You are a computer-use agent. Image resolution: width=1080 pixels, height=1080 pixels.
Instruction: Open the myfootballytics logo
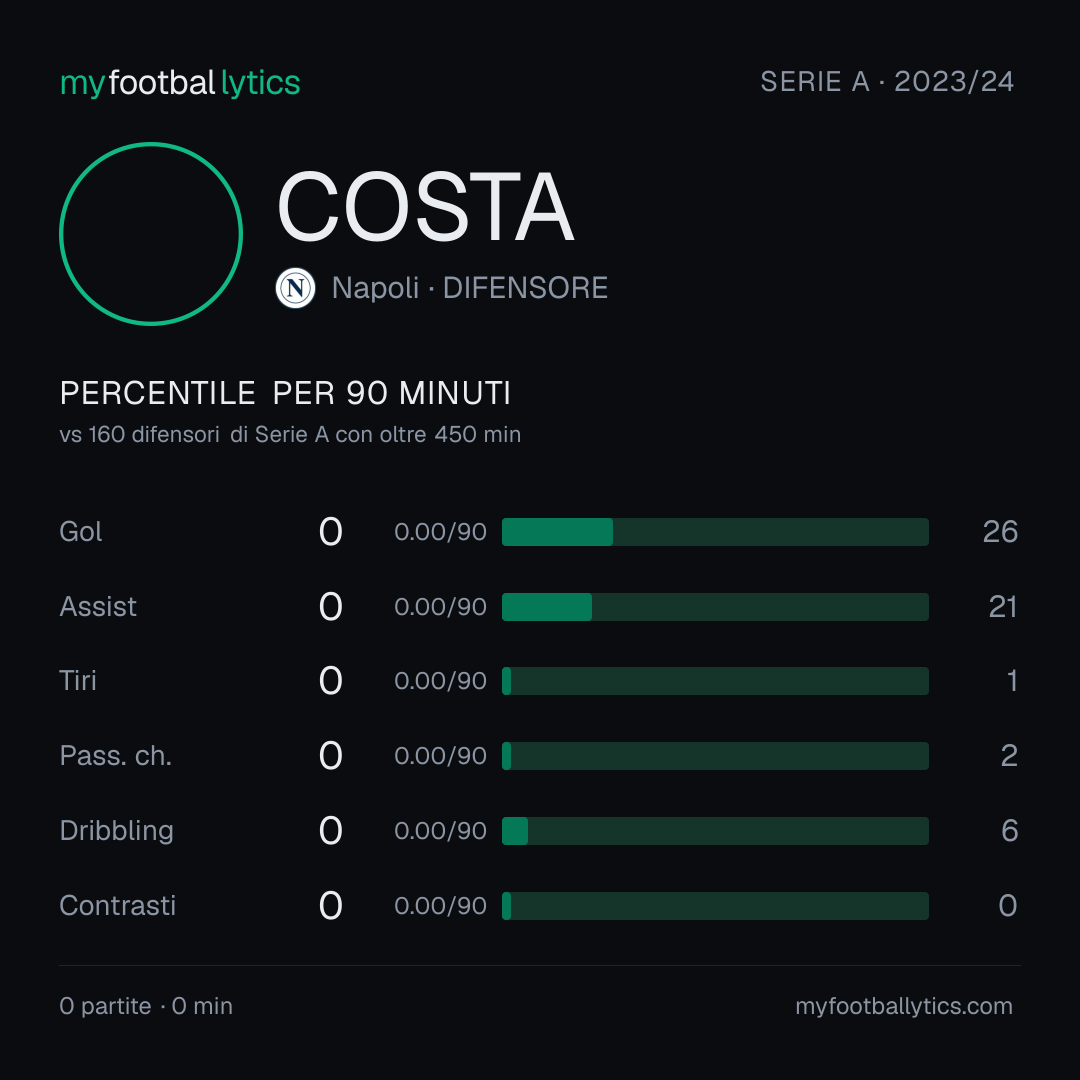pyautogui.click(x=180, y=83)
